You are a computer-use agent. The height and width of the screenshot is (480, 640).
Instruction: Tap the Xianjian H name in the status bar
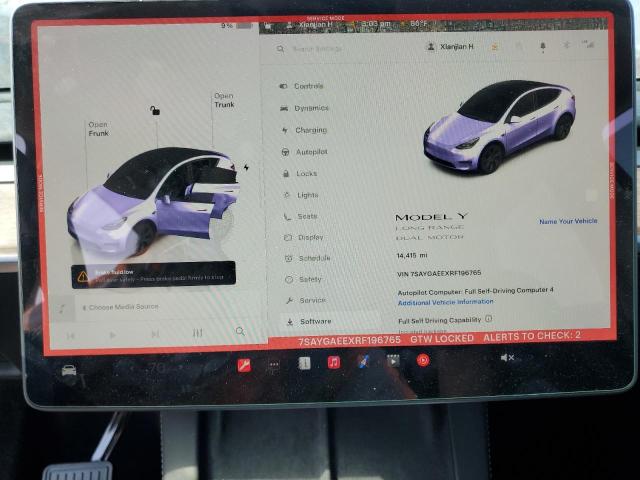pos(315,25)
